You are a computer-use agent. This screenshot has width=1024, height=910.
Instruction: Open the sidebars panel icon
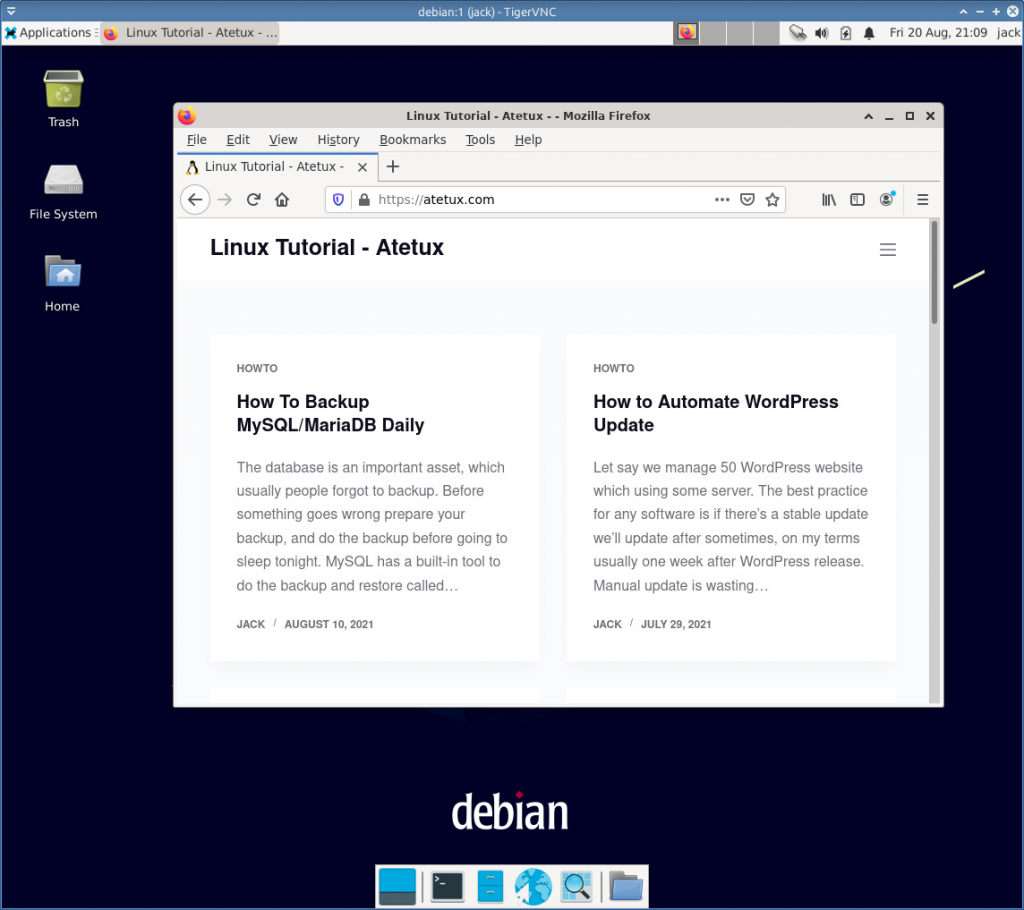coord(857,199)
